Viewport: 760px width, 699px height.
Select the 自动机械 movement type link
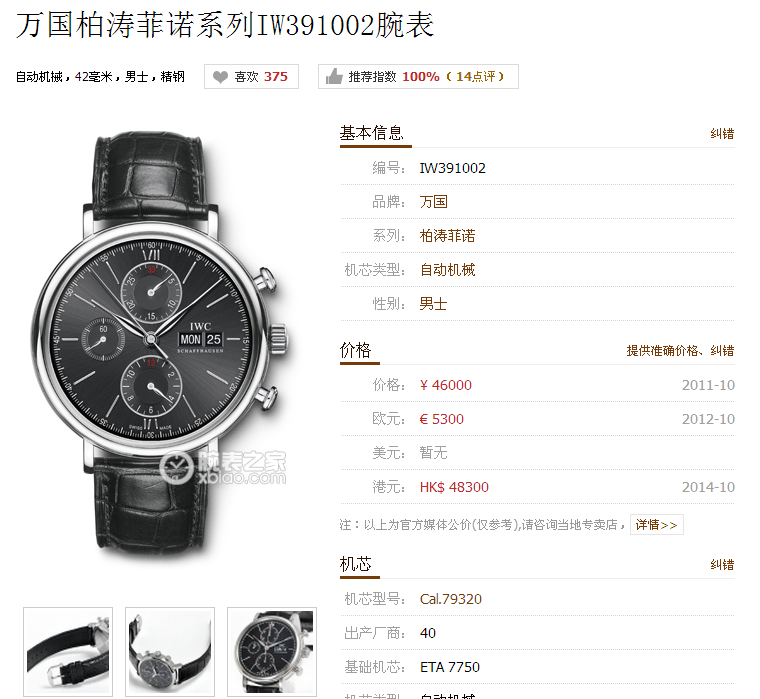click(447, 270)
